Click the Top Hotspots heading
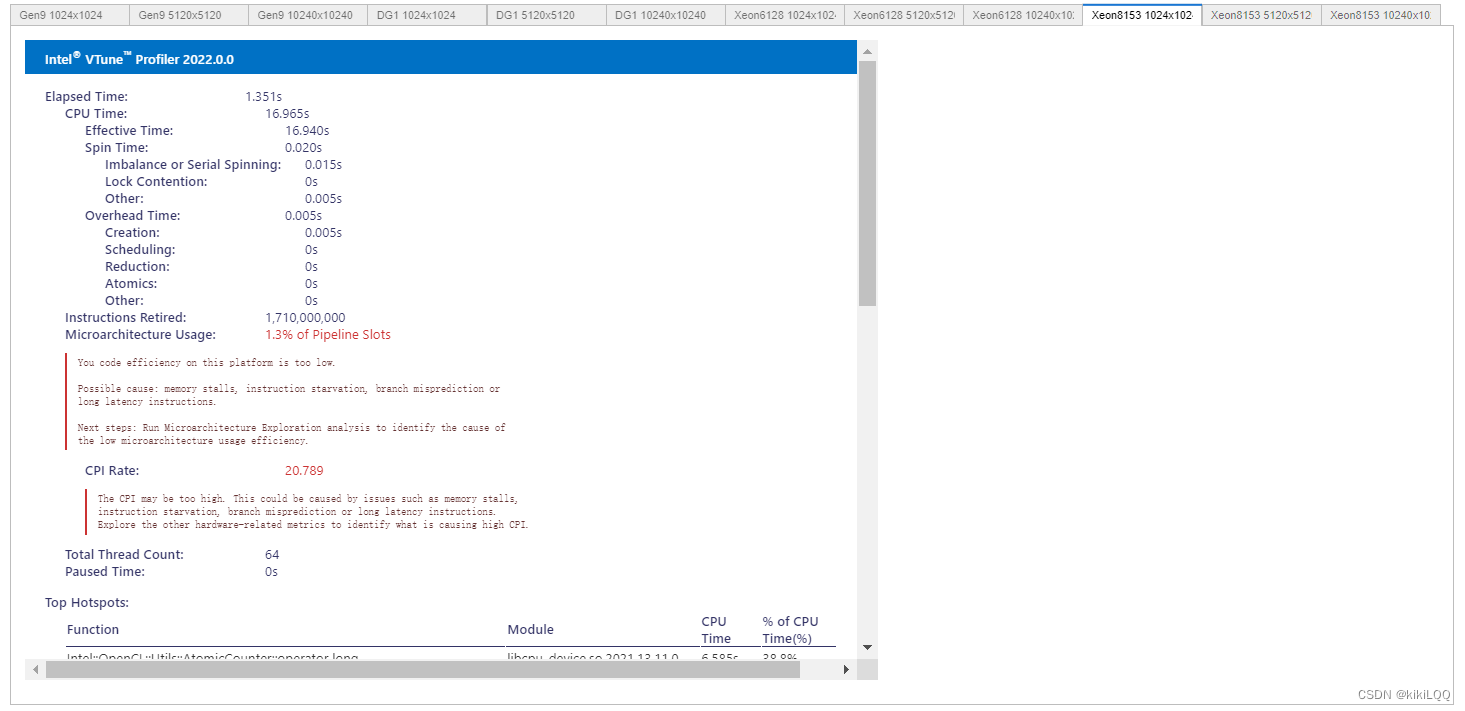This screenshot has height=711, width=1465. (87, 603)
